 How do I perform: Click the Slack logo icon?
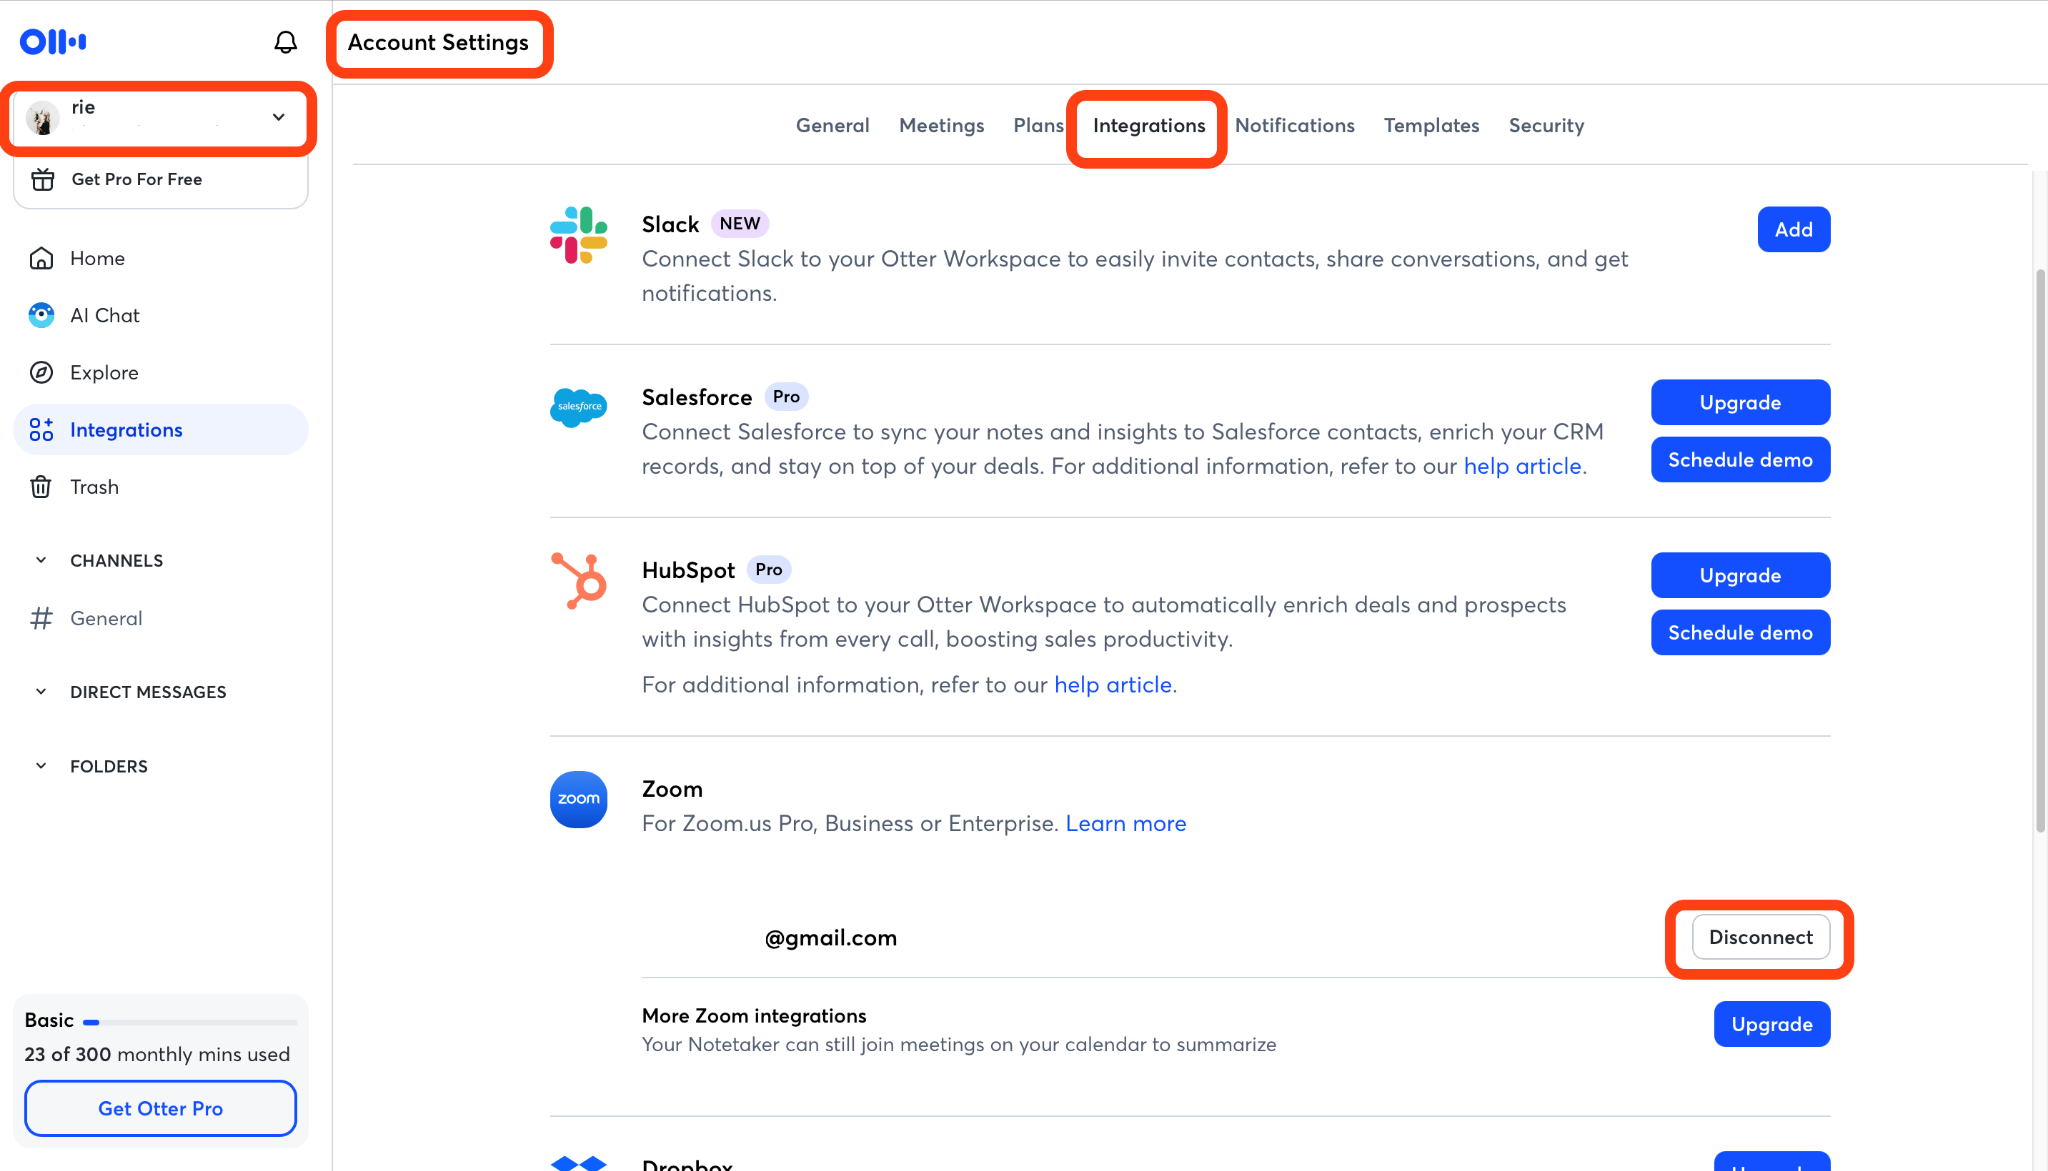click(x=579, y=236)
